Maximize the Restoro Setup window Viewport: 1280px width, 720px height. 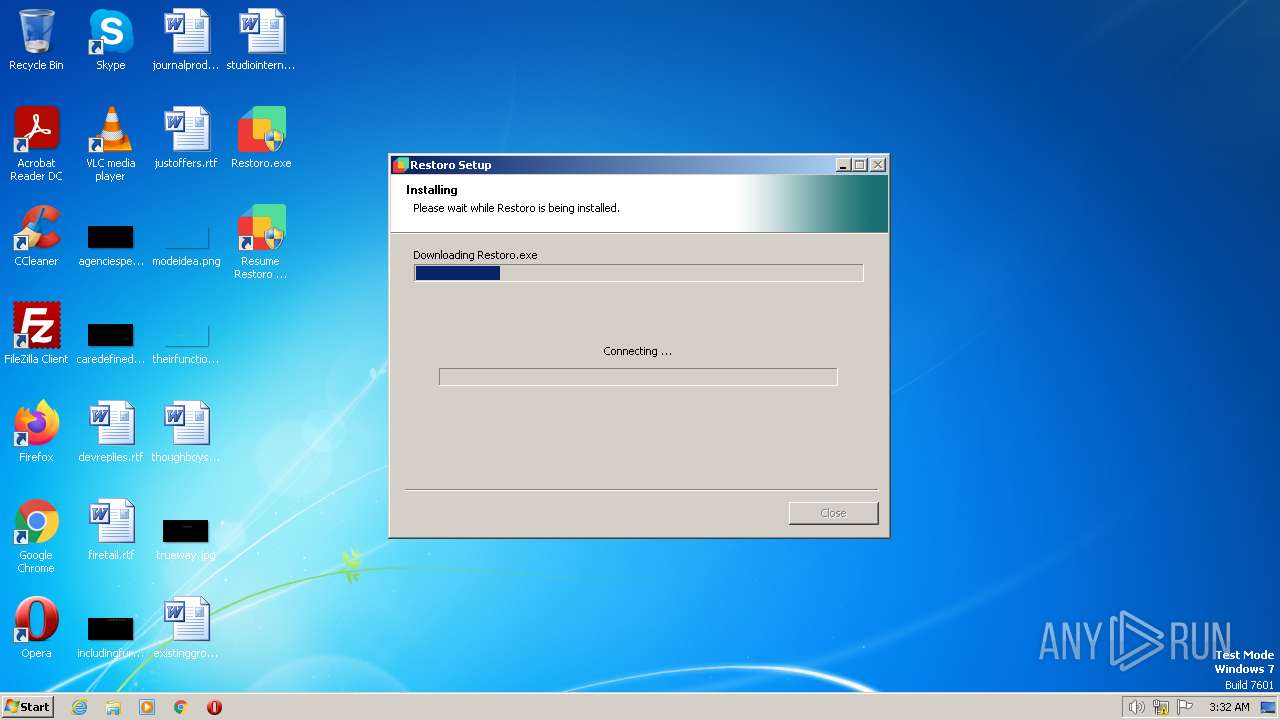pos(860,165)
